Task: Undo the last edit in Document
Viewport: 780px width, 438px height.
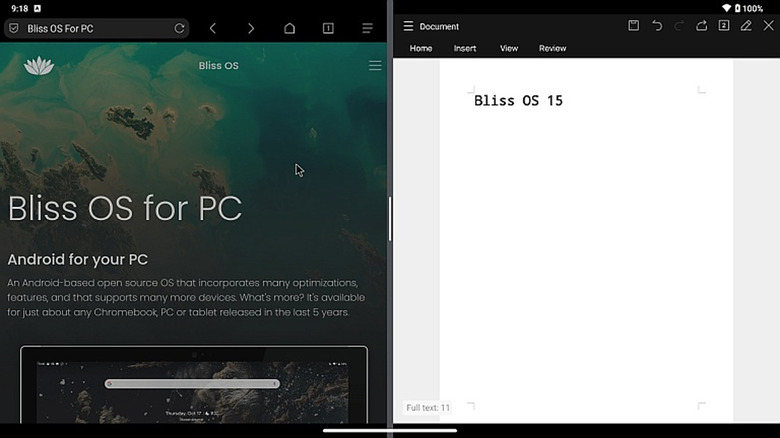Action: coord(657,26)
